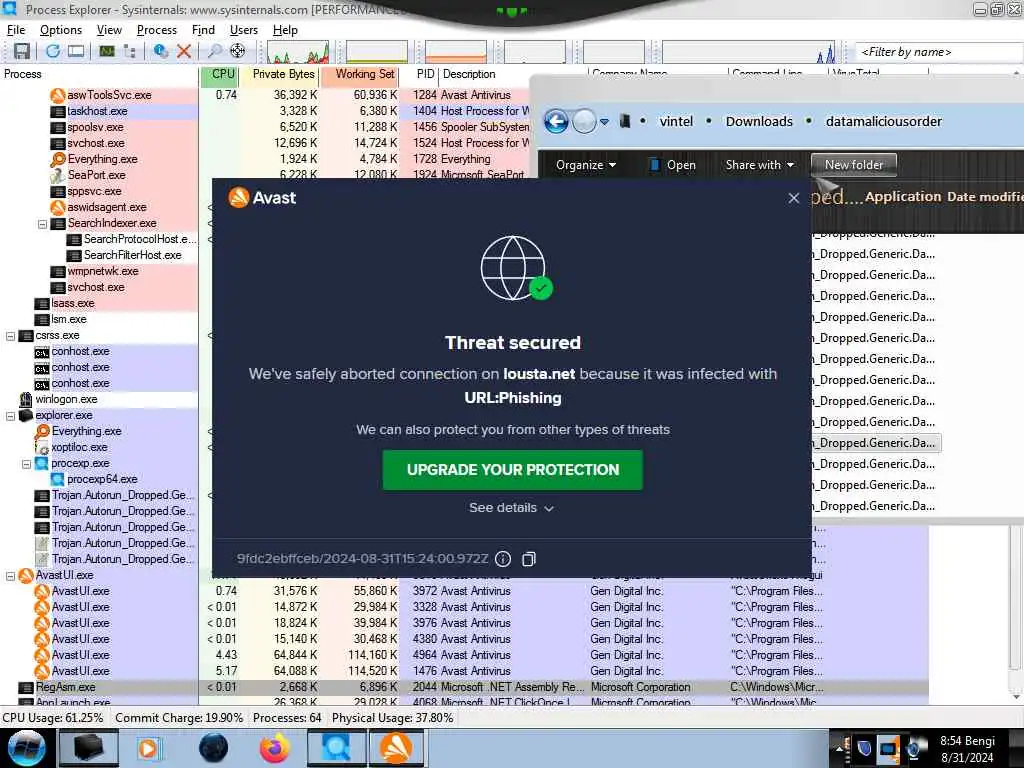Image resolution: width=1024 pixels, height=768 pixels.
Task: Click the vintel breadcrumb in explorer
Action: [x=676, y=121]
